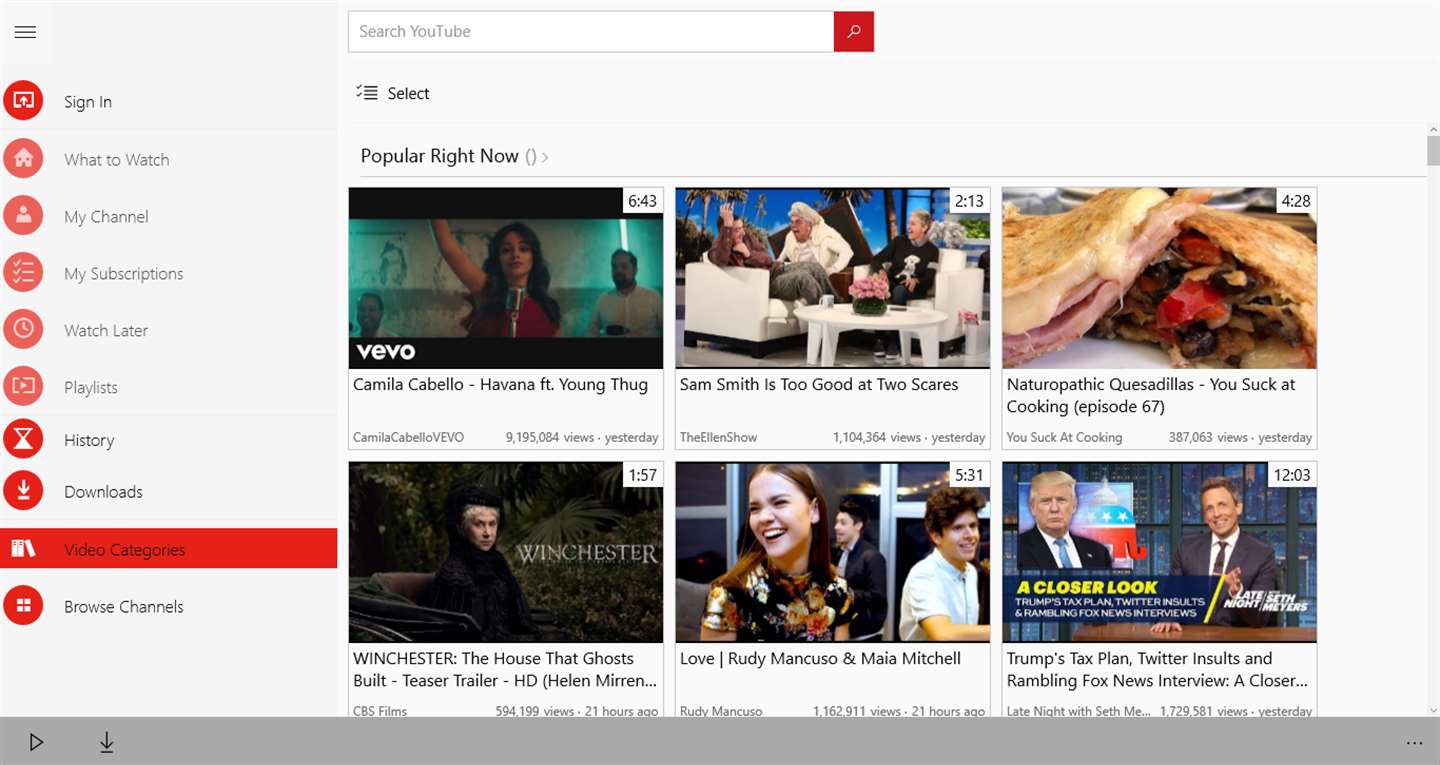Viewport: 1440px width, 765px height.
Task: Click channel name You Suck At Cooking
Action: click(1064, 437)
